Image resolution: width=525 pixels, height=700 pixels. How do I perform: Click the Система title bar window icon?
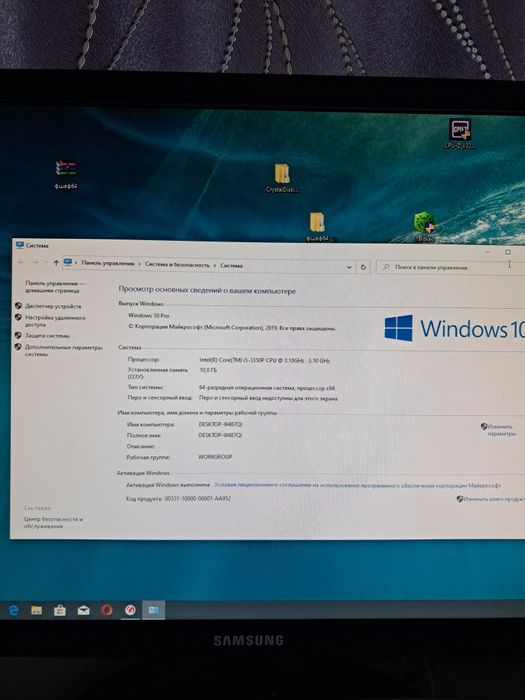pos(20,245)
